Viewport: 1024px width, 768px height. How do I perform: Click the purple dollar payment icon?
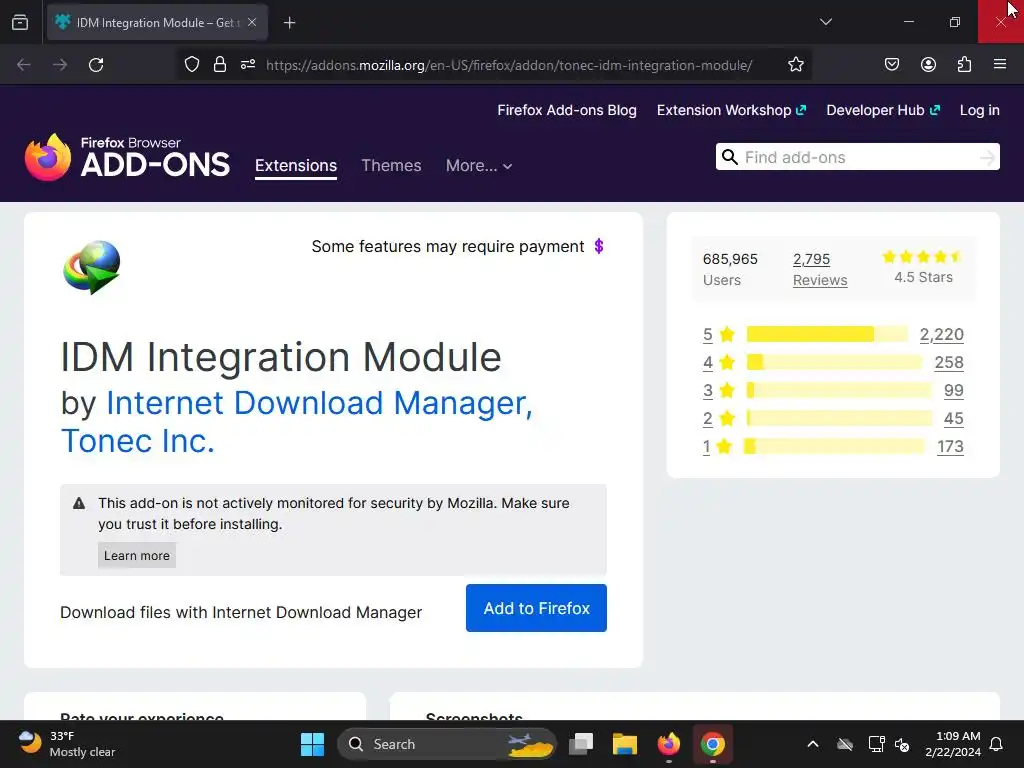coord(599,246)
